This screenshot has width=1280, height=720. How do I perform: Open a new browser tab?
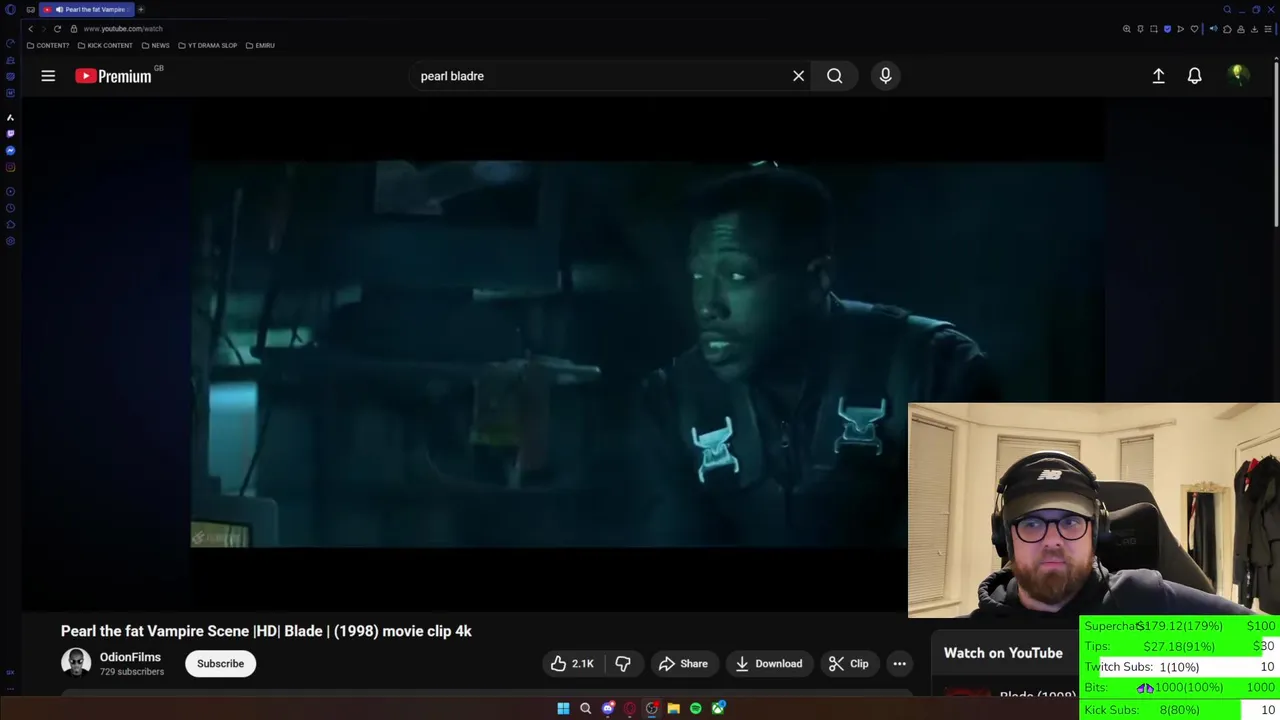point(141,9)
